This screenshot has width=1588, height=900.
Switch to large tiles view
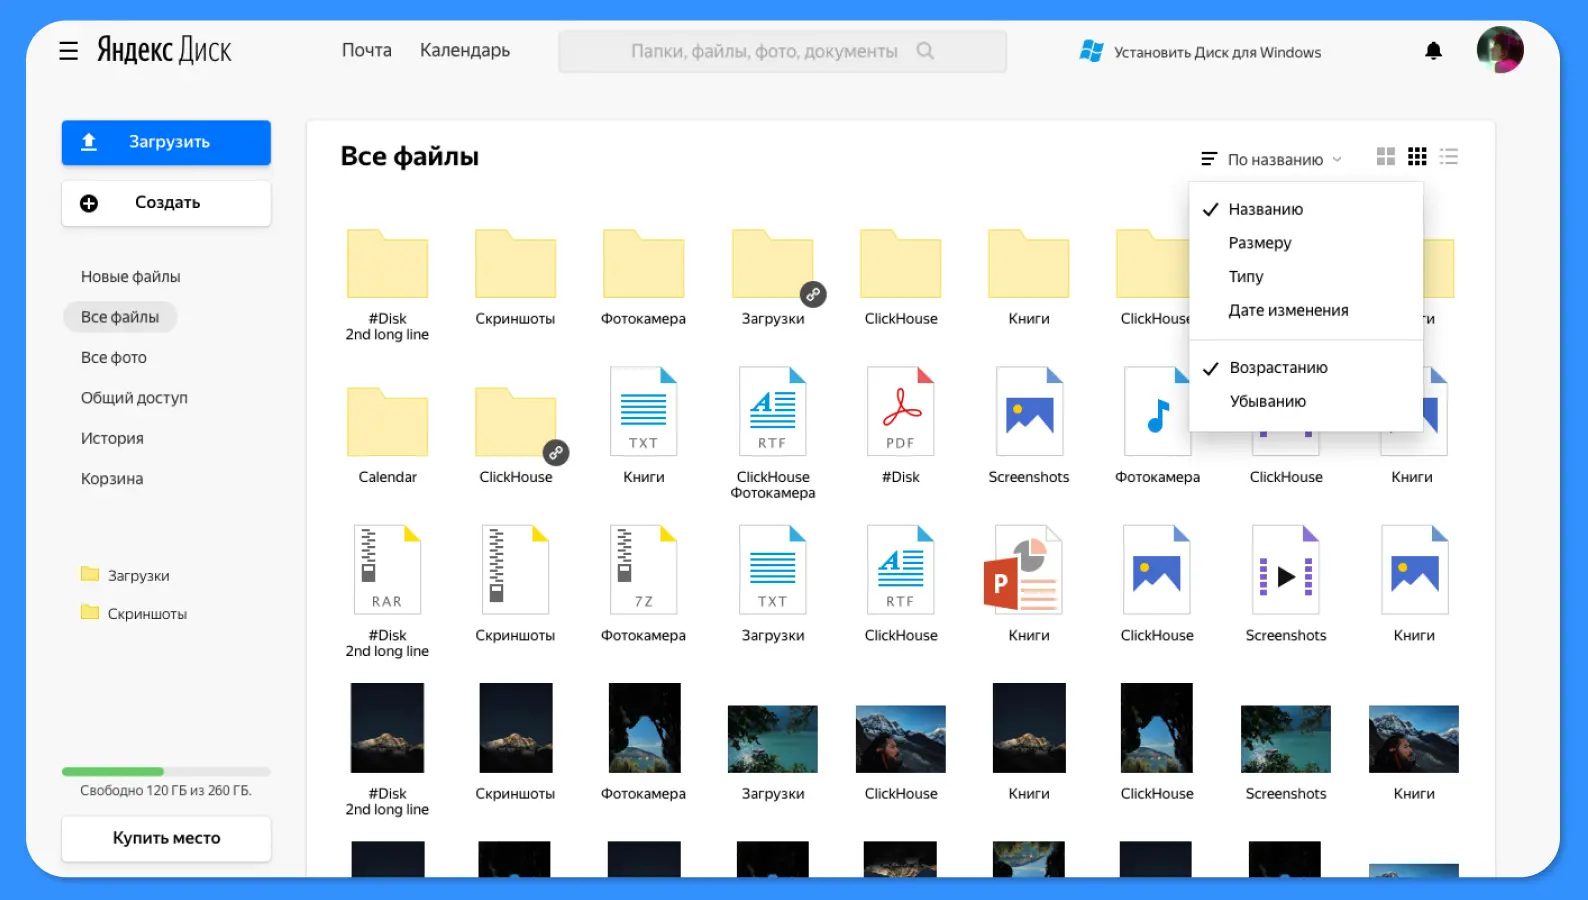pyautogui.click(x=1385, y=157)
